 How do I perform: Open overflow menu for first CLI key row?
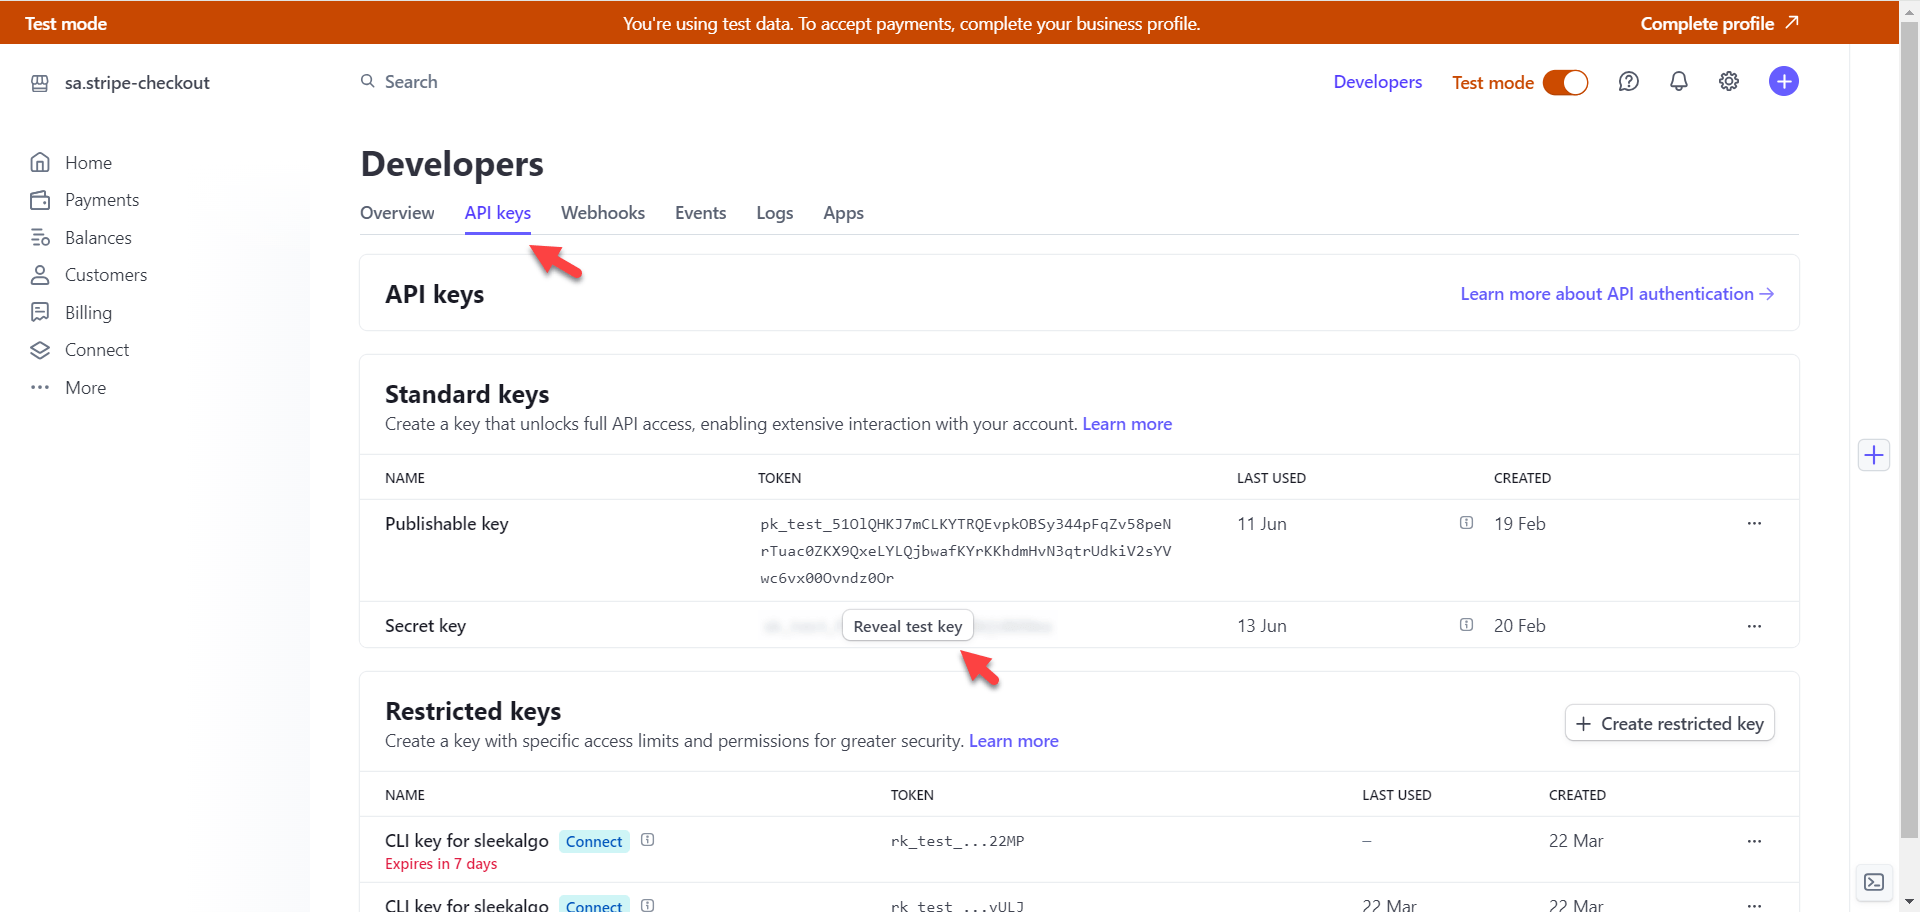click(x=1754, y=841)
